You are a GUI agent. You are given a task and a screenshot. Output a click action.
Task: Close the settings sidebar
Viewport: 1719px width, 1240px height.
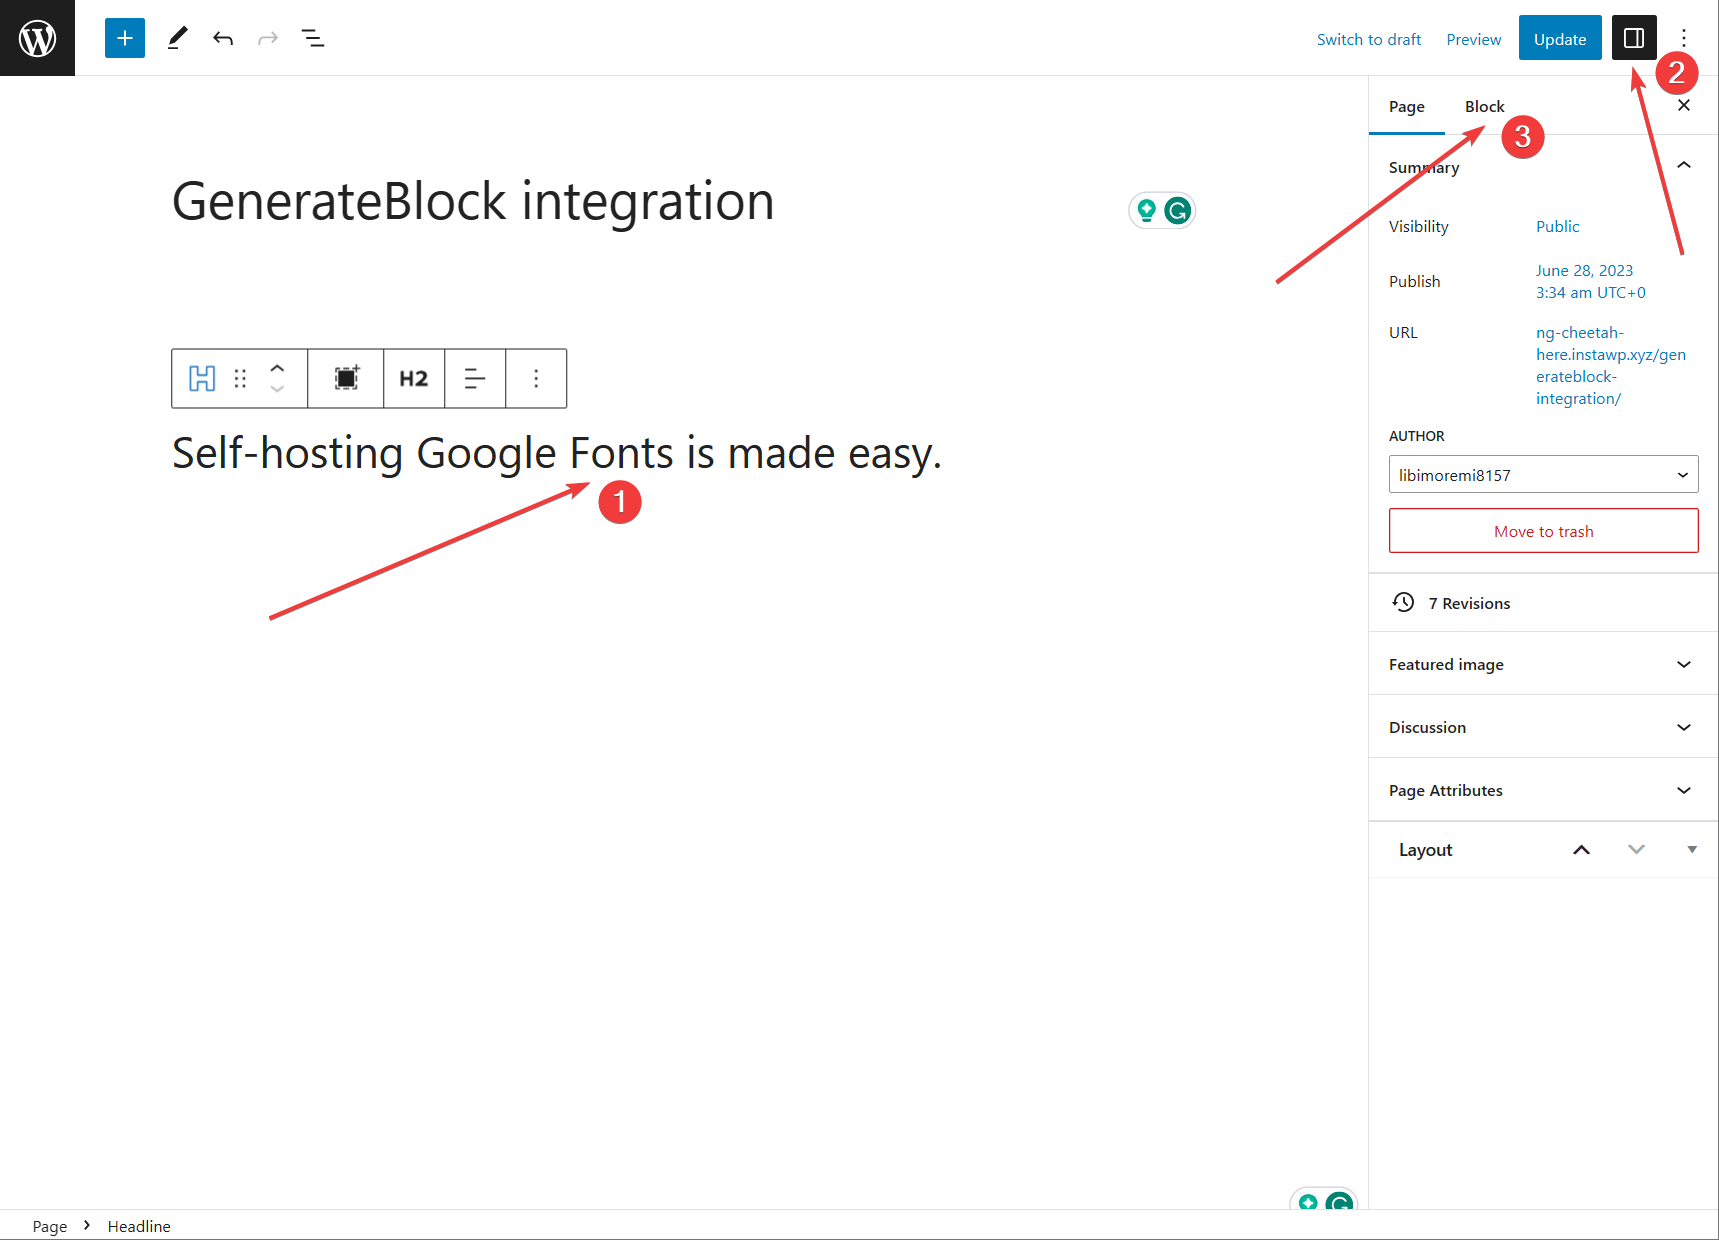click(x=1684, y=105)
